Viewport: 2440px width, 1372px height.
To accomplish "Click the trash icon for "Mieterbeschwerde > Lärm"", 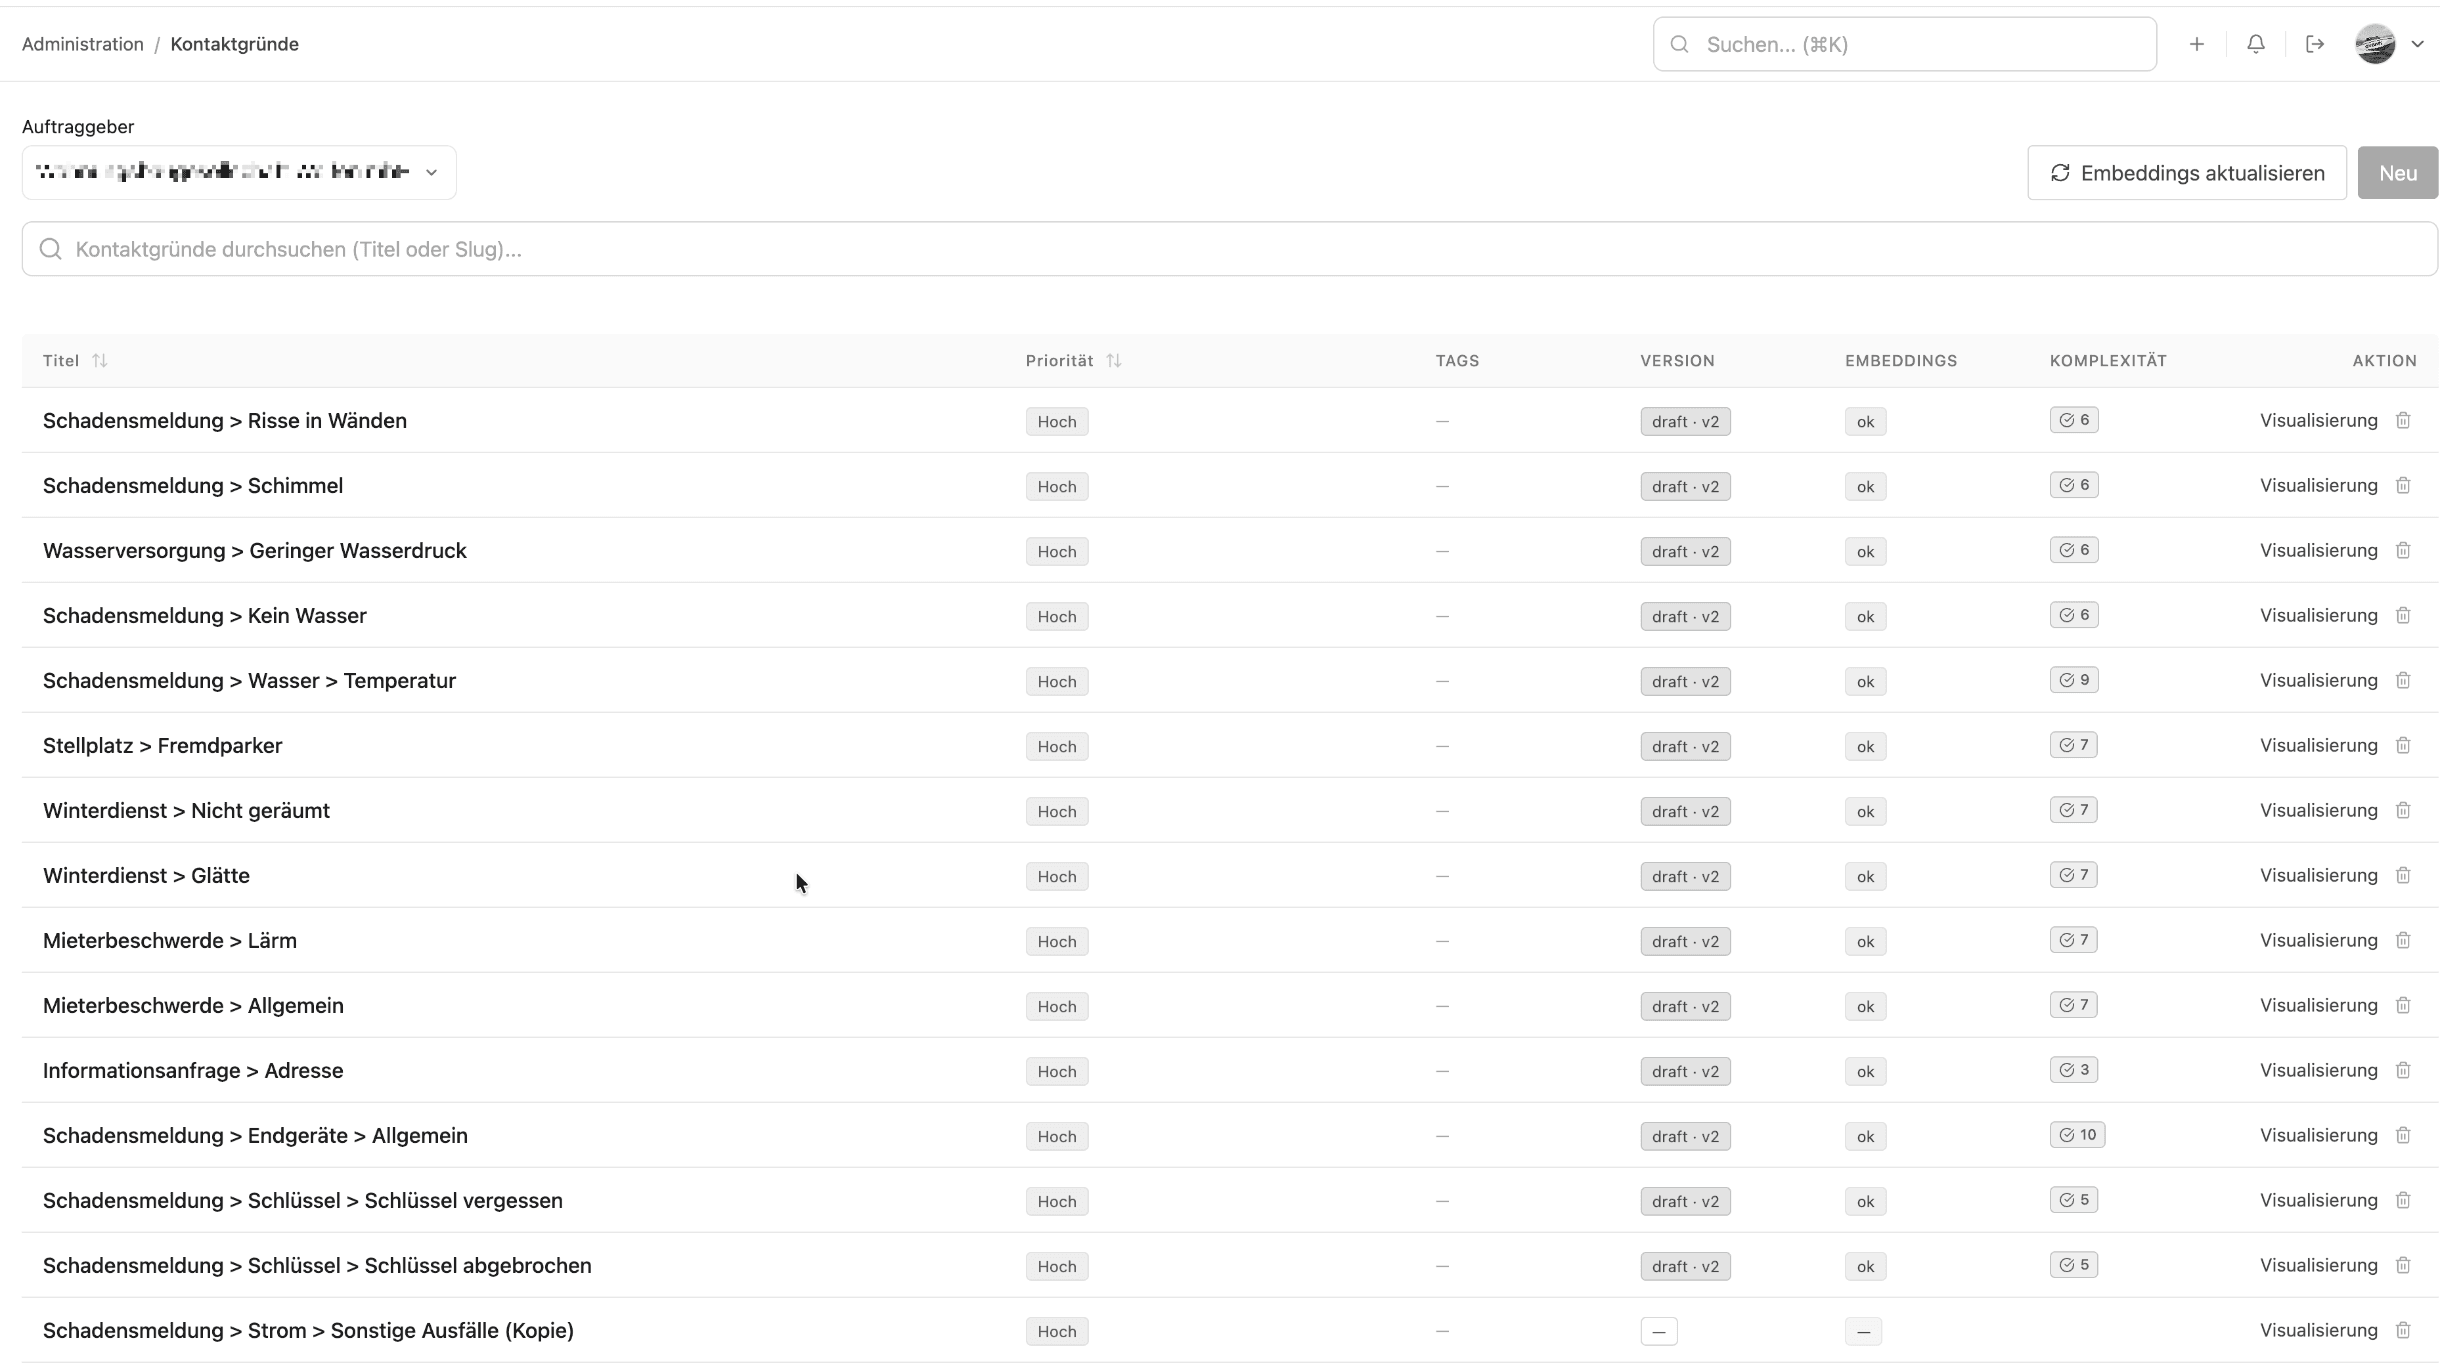I will [x=2404, y=940].
